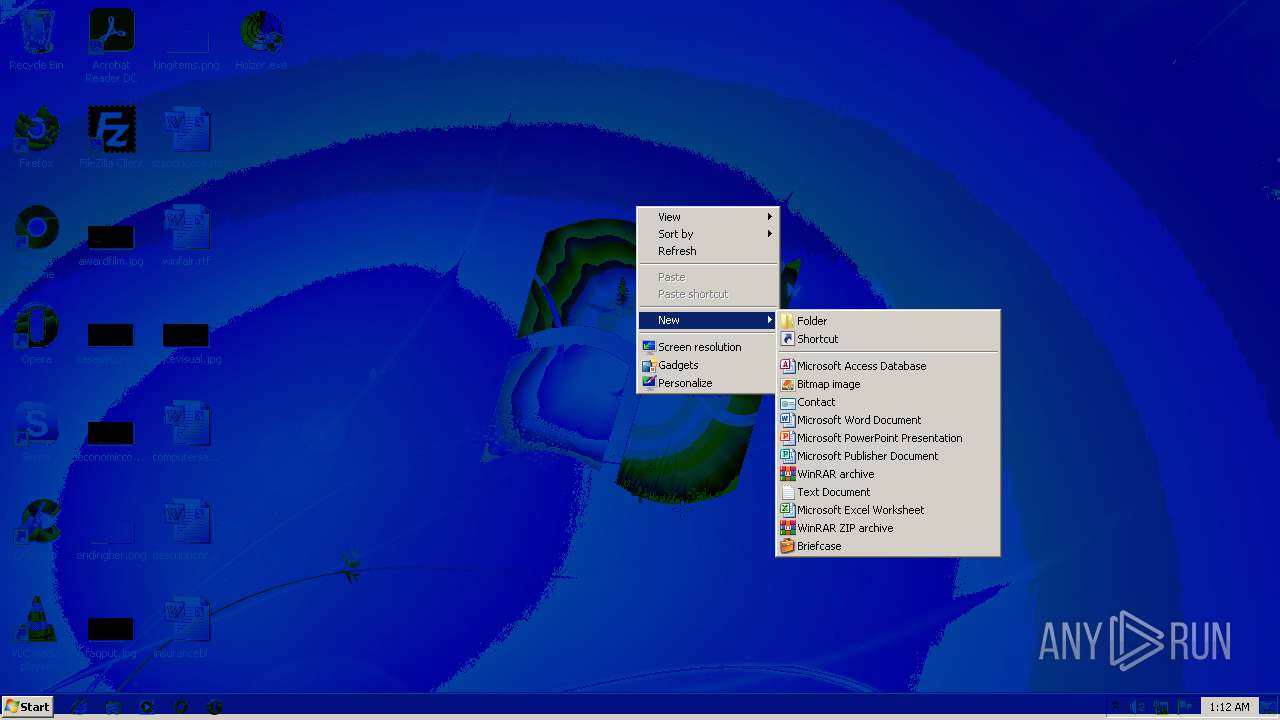Viewport: 1280px width, 720px height.
Task: Select the FileZilla Client desktop shortcut
Action: click(x=111, y=138)
